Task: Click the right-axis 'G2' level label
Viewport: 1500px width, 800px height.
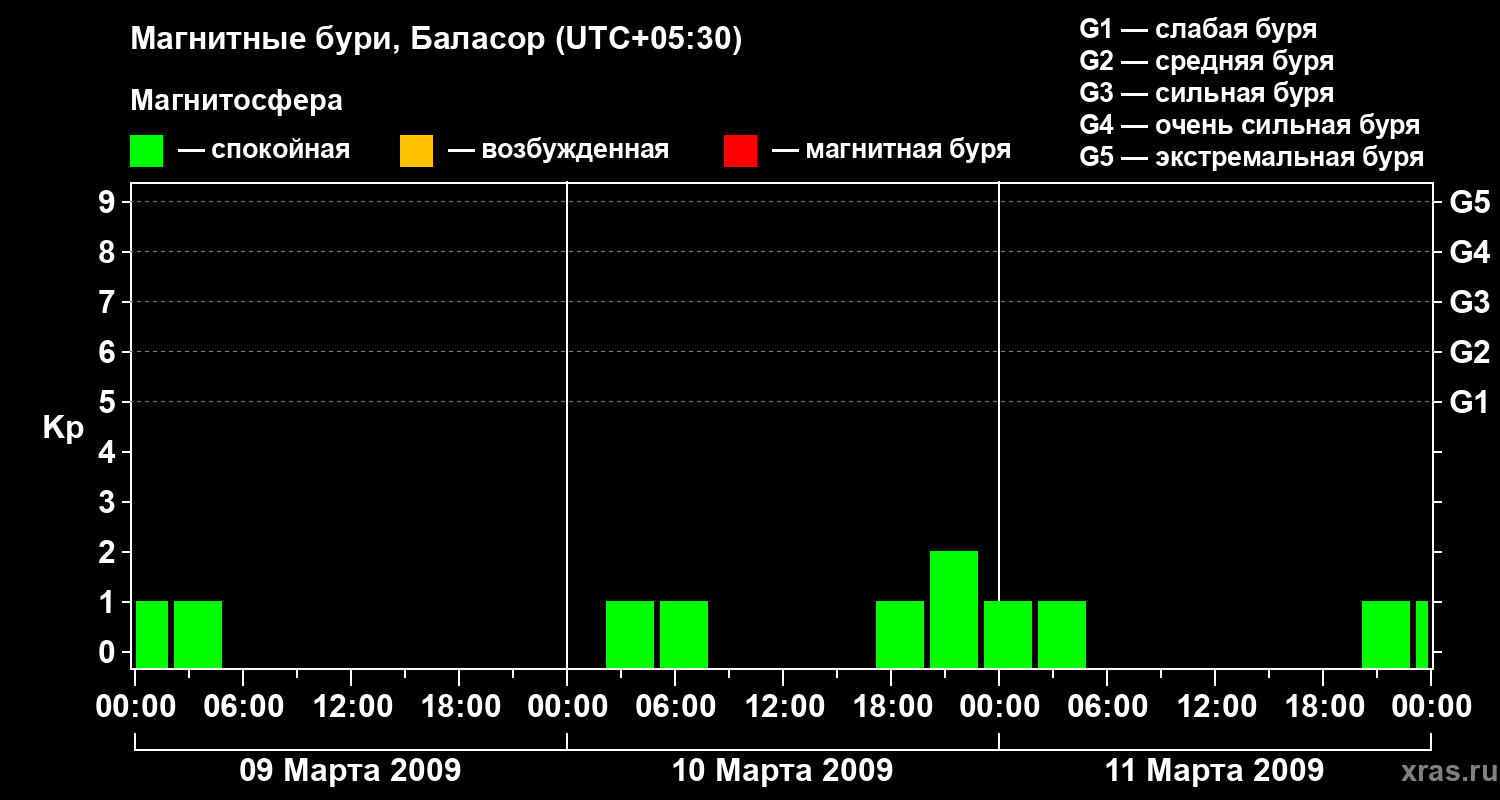Action: coord(1469,352)
